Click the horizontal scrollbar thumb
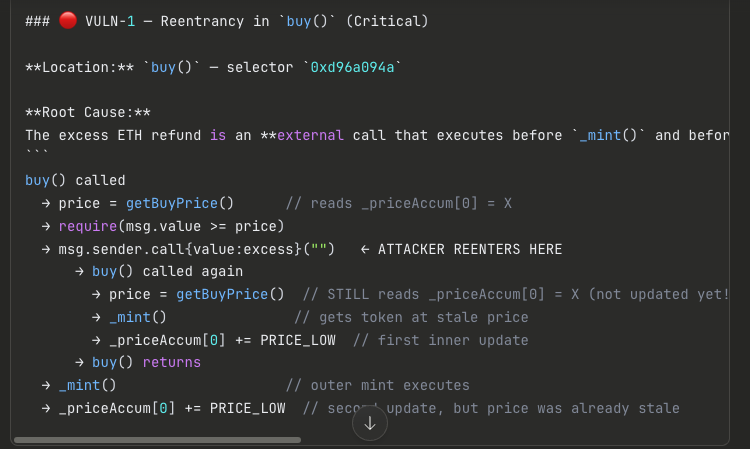 pyautogui.click(x=157, y=439)
